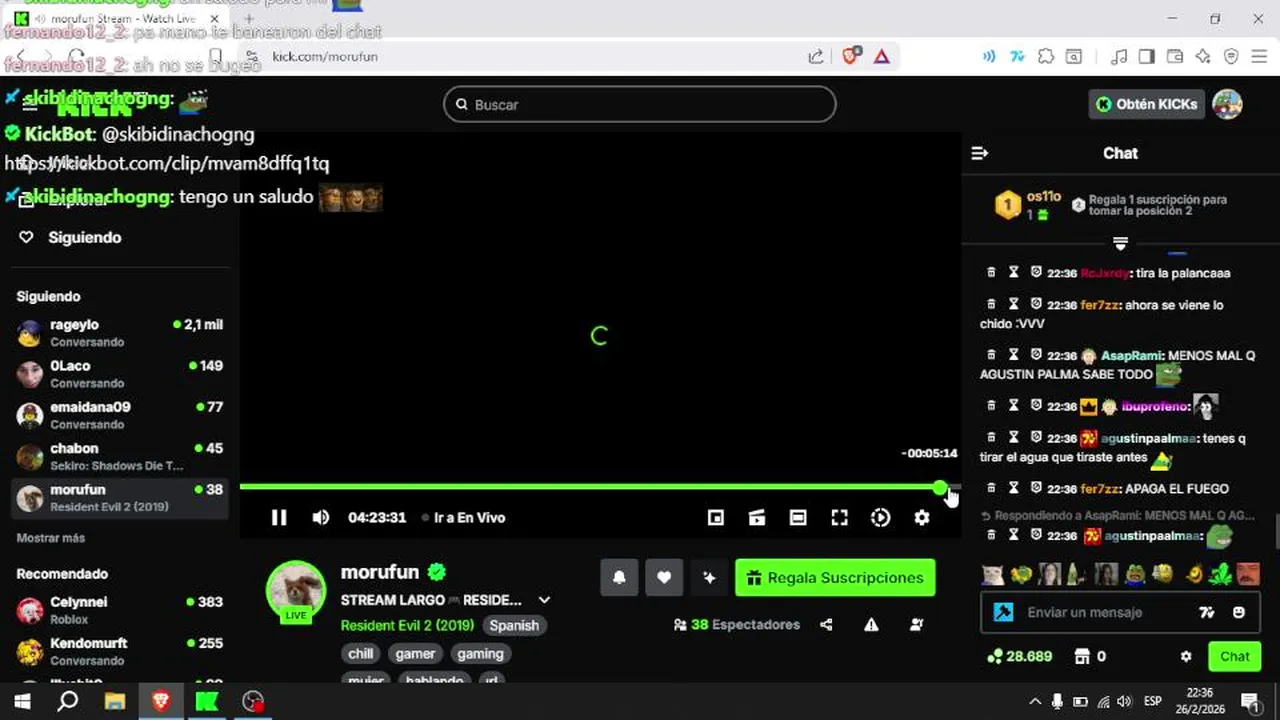Open the profile avatar menu

coord(1227,104)
